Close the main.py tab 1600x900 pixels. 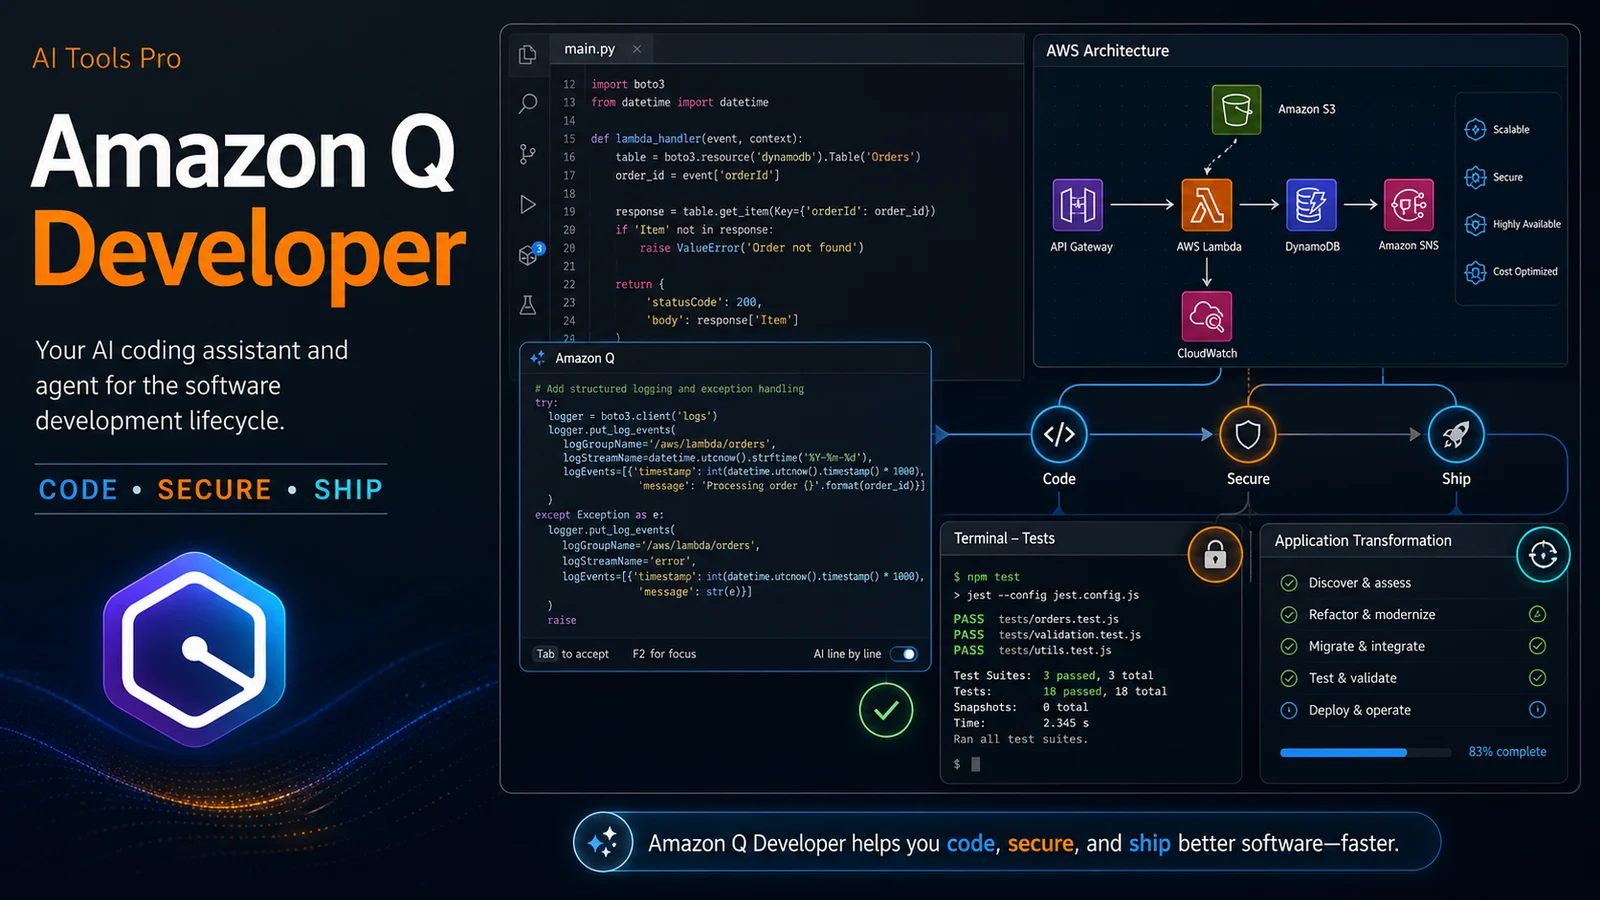637,49
